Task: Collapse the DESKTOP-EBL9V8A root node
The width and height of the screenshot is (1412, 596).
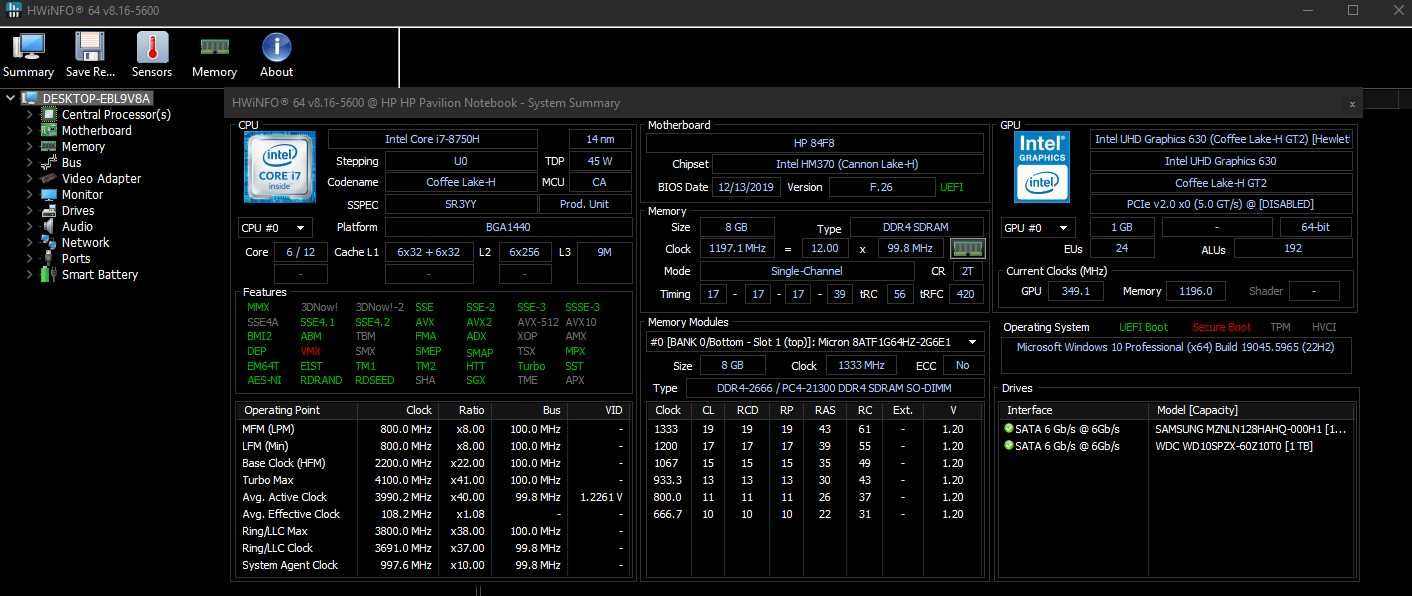Action: click(x=11, y=98)
